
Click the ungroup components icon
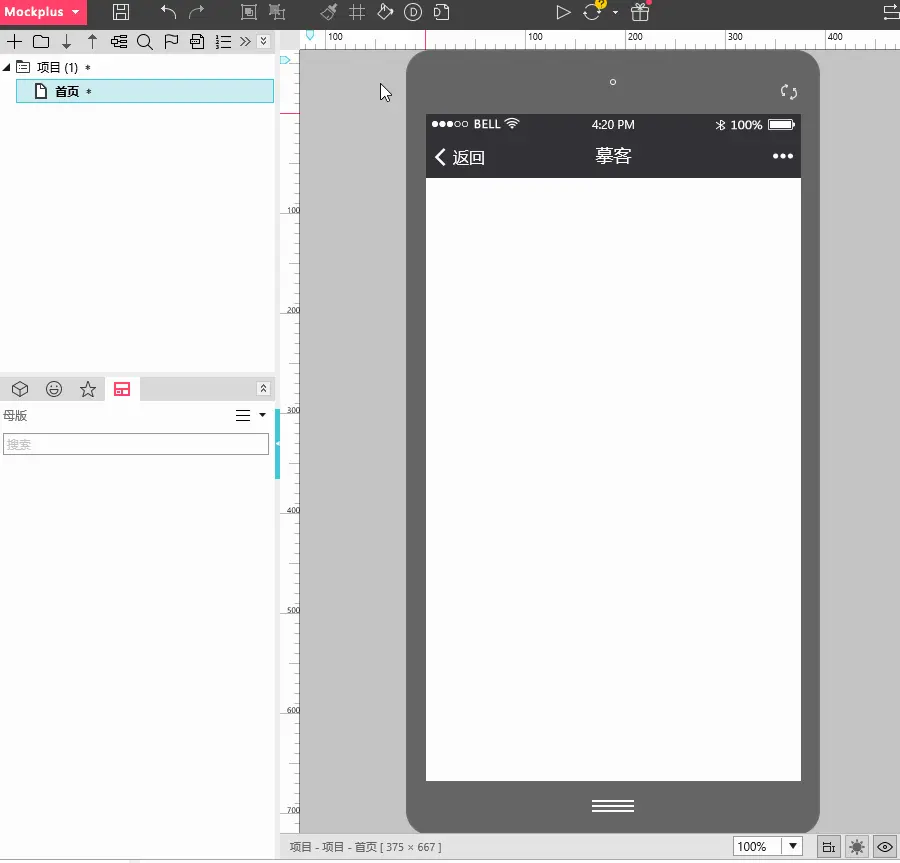click(277, 12)
